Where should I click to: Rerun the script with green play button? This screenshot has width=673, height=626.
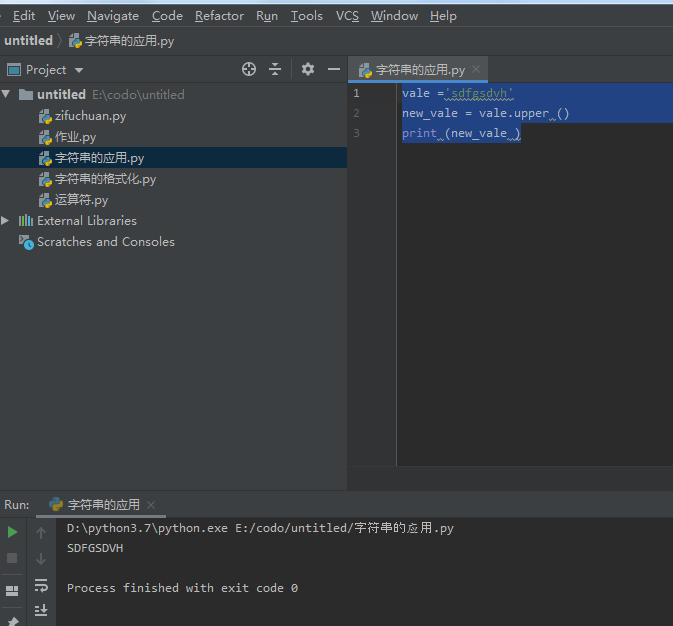coord(12,532)
